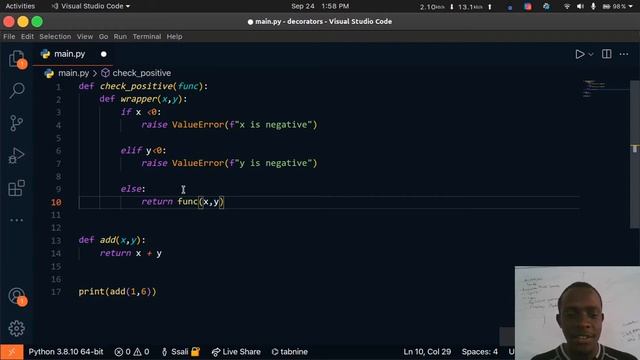Run the Python file with play button
The image size is (640, 360).
[x=579, y=54]
